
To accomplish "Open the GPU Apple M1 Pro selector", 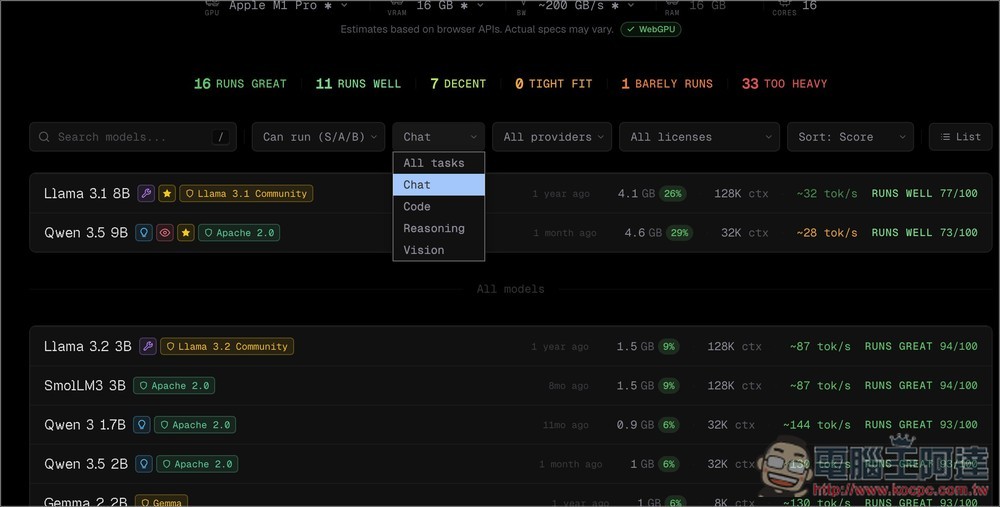I will pos(288,6).
